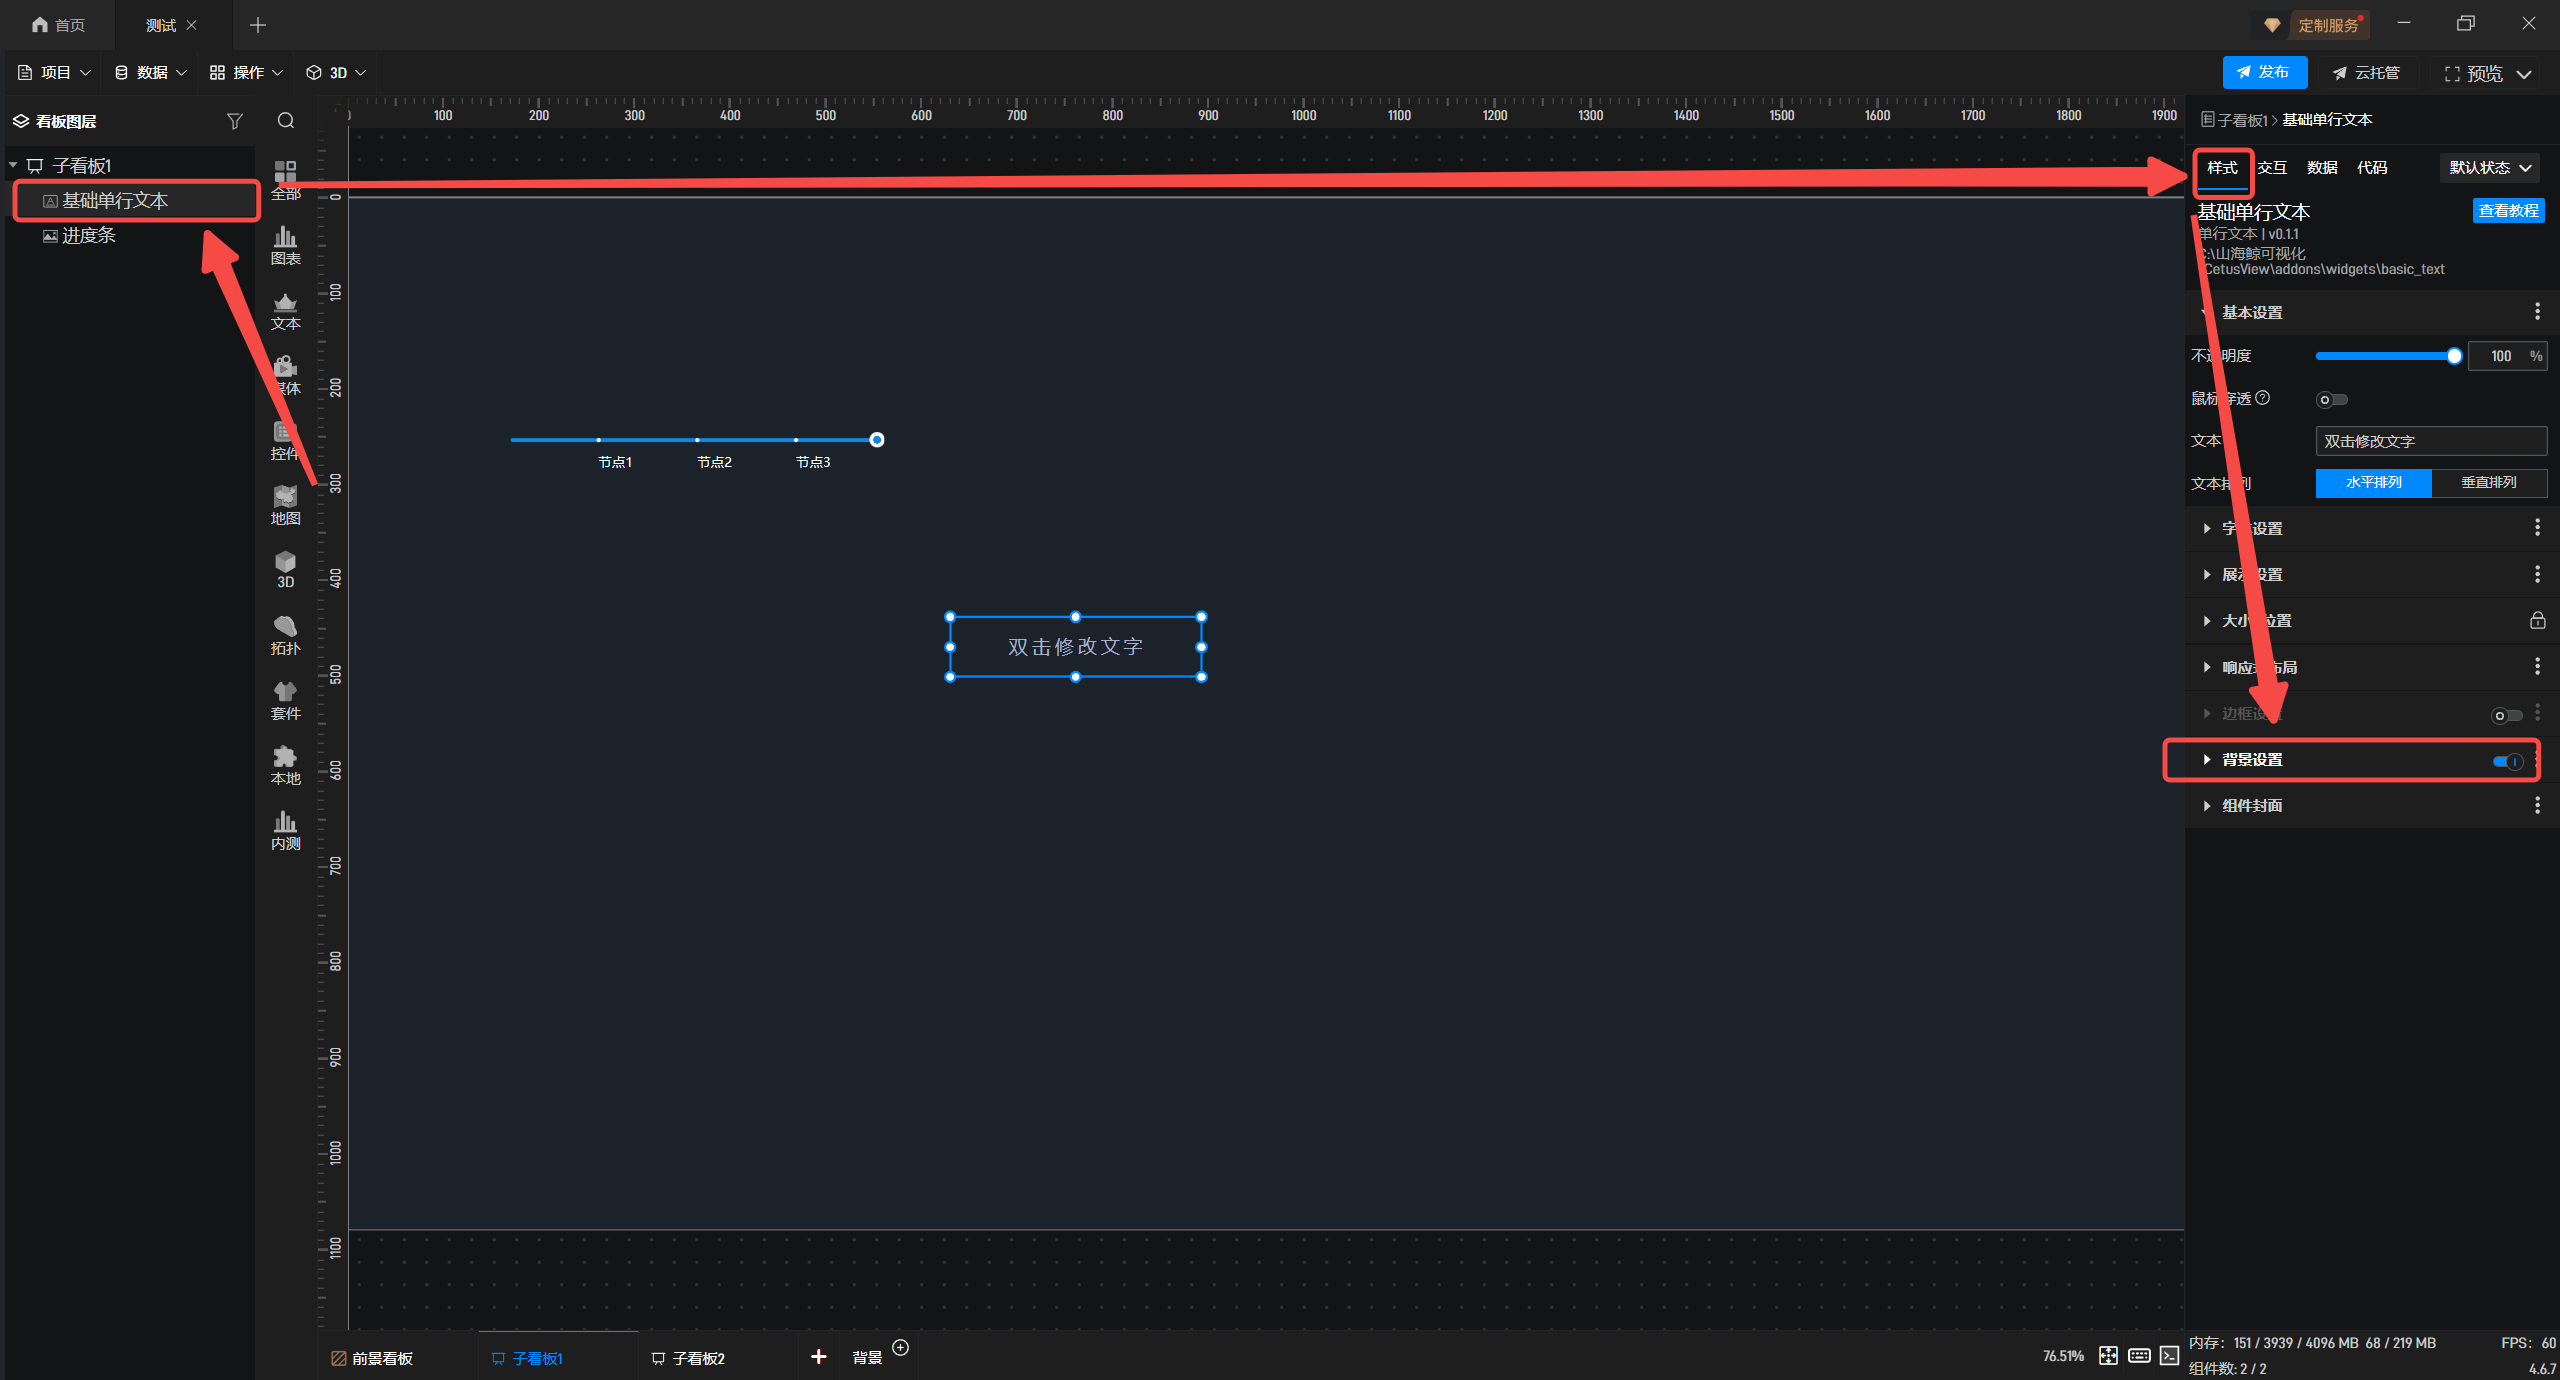Switch to the 交互 tab

pos(2272,168)
